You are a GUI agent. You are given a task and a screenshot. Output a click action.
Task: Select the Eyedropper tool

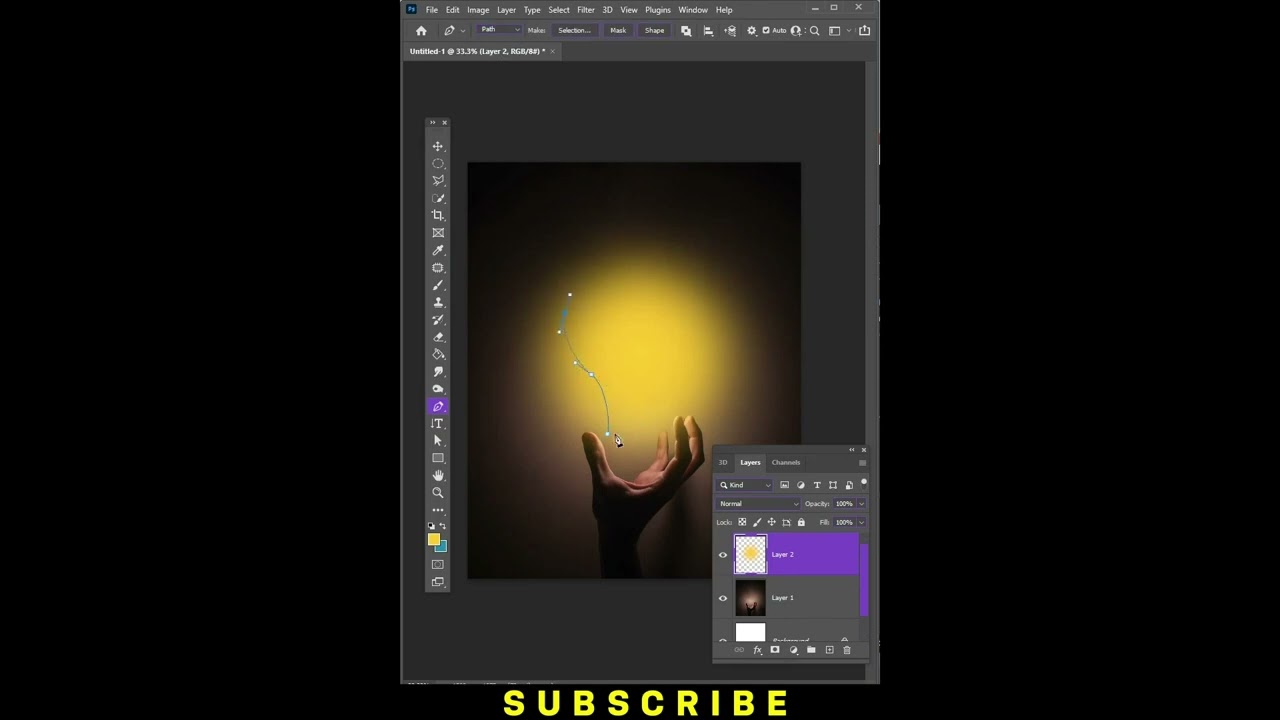point(437,250)
